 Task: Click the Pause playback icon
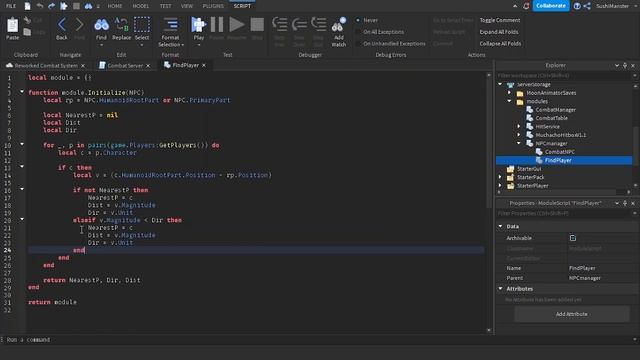(217, 24)
